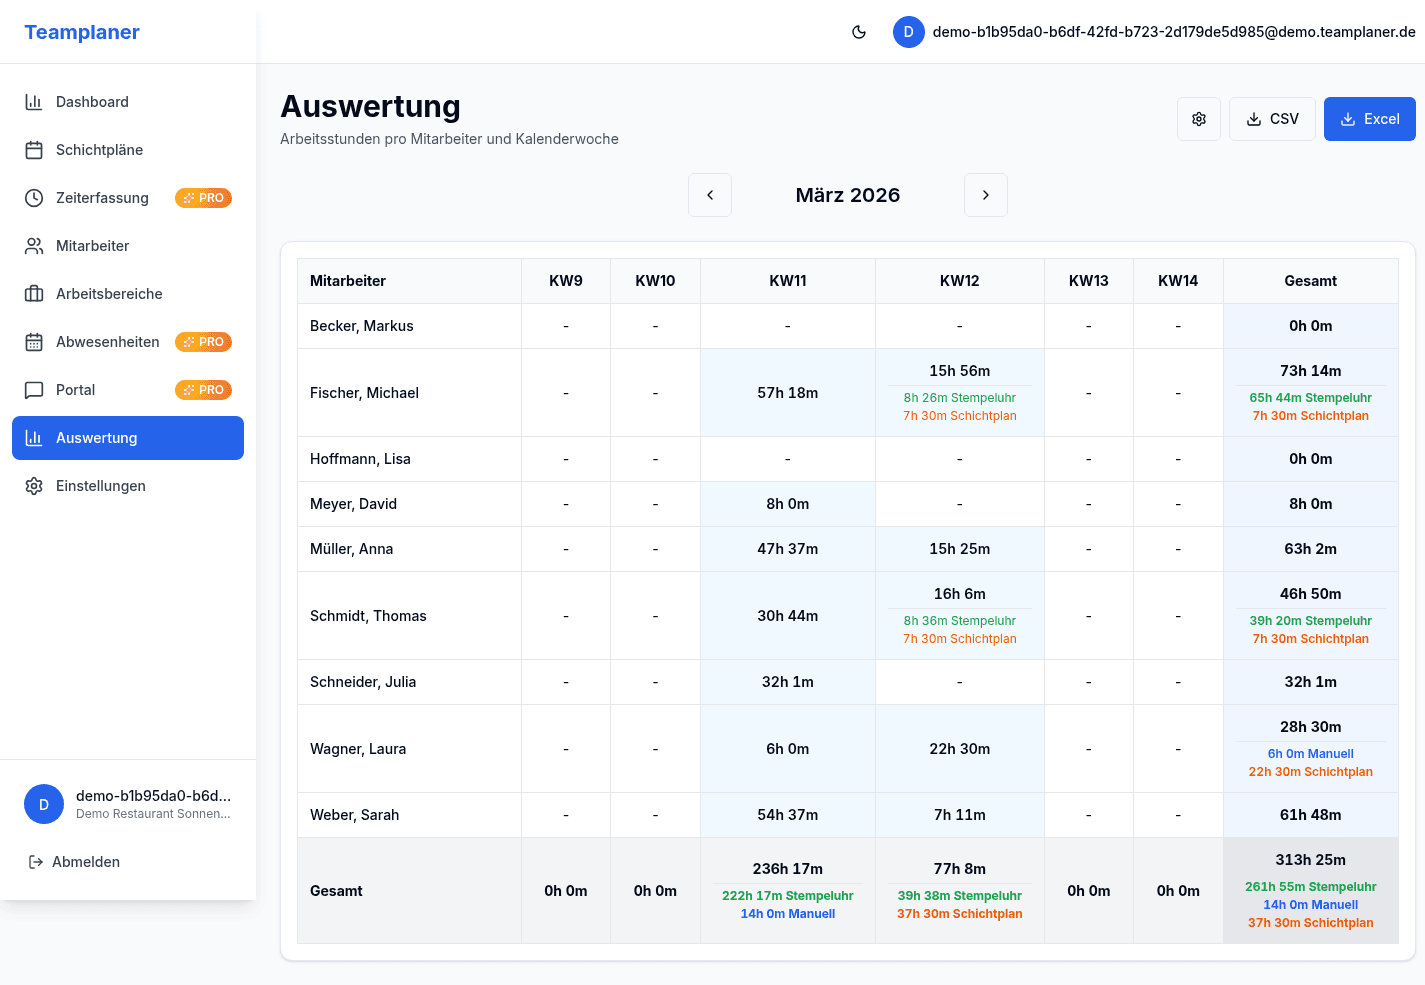Open Zeiterfassung using the clock icon
Image resolution: width=1425 pixels, height=985 pixels.
(33, 197)
